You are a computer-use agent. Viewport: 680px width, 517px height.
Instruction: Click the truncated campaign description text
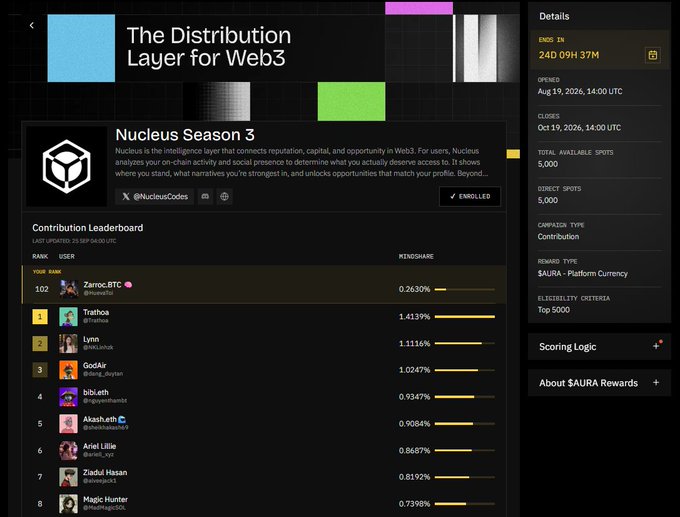coord(301,162)
